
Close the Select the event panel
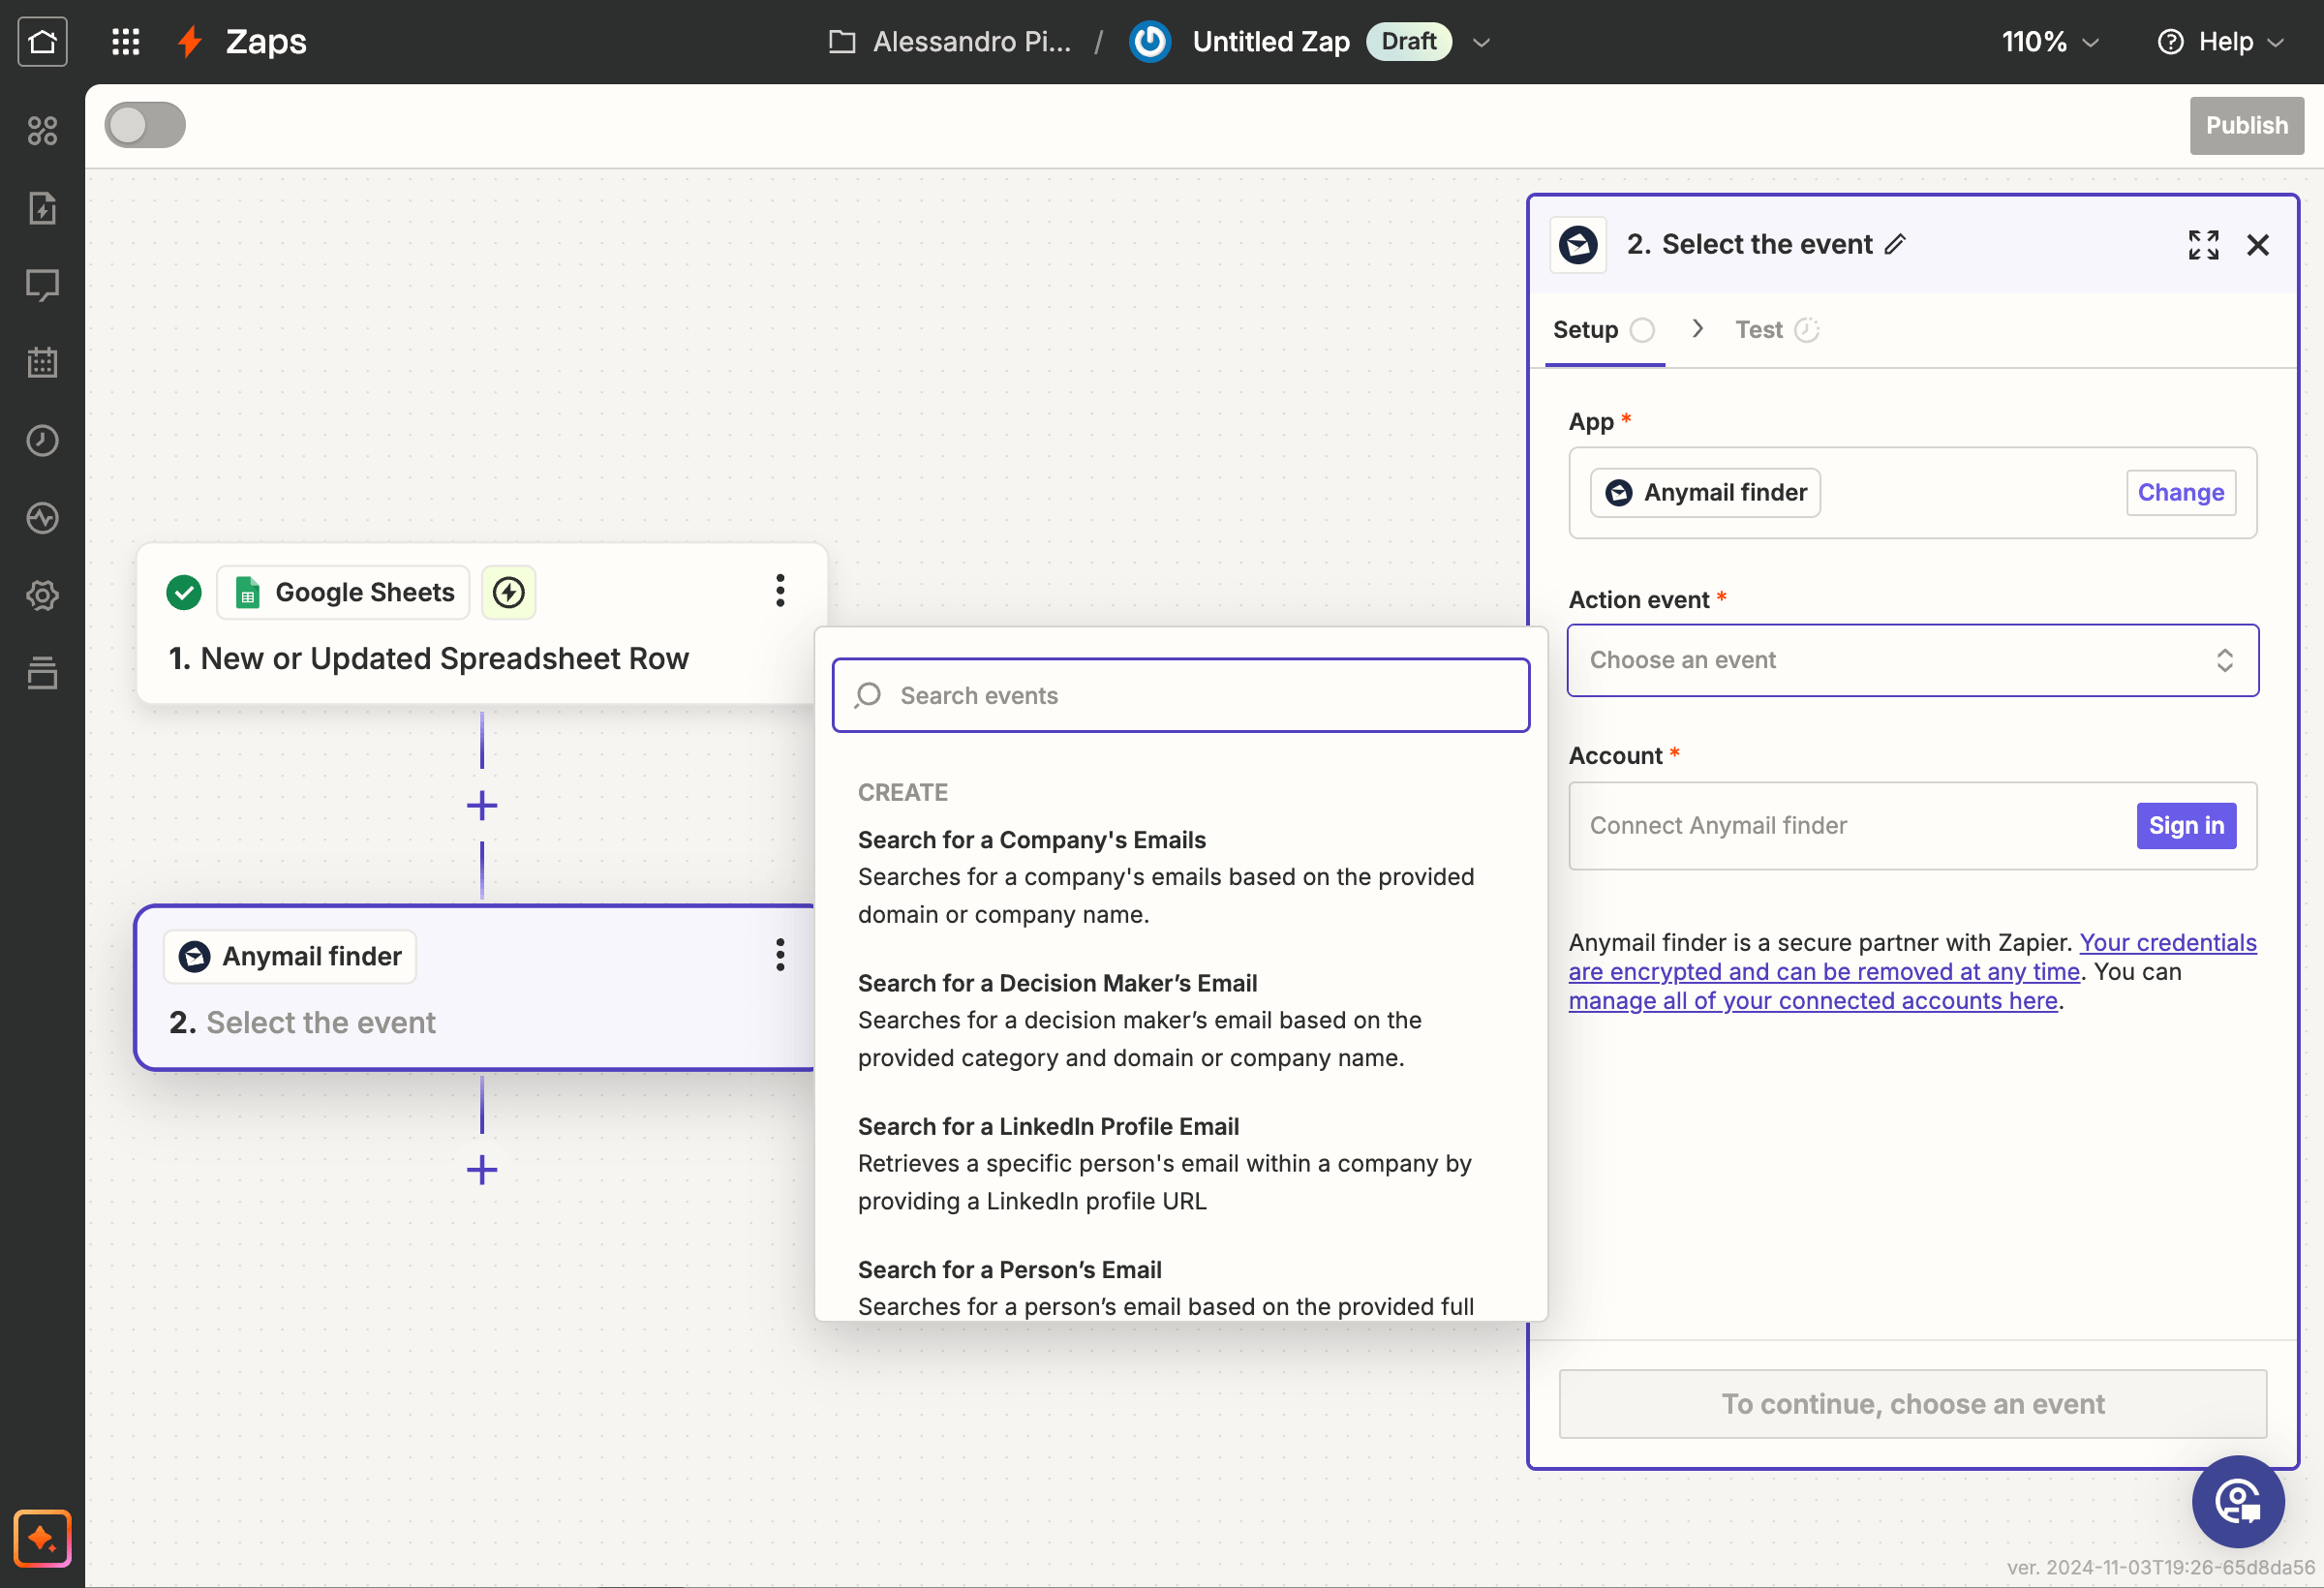(x=2259, y=244)
